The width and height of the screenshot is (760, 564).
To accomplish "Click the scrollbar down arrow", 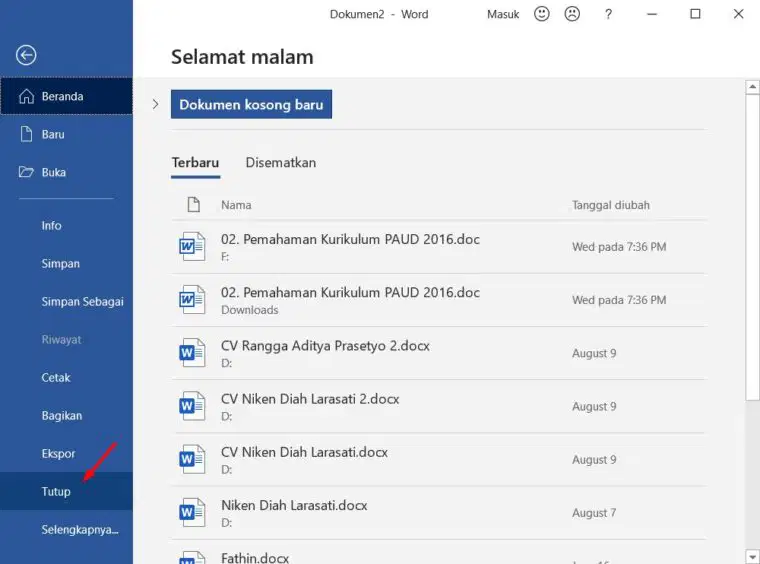I will tap(752, 556).
